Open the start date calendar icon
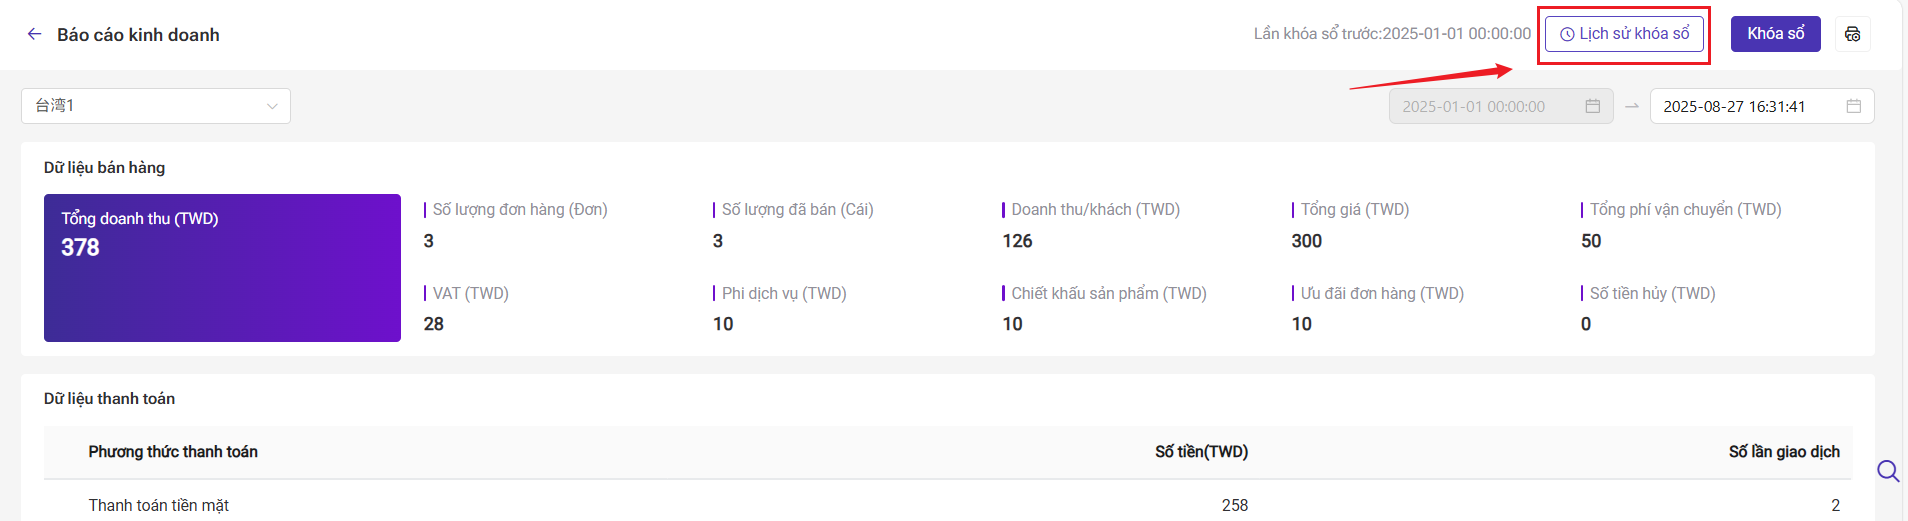Viewport: 1908px width, 521px height. pyautogui.click(x=1593, y=106)
